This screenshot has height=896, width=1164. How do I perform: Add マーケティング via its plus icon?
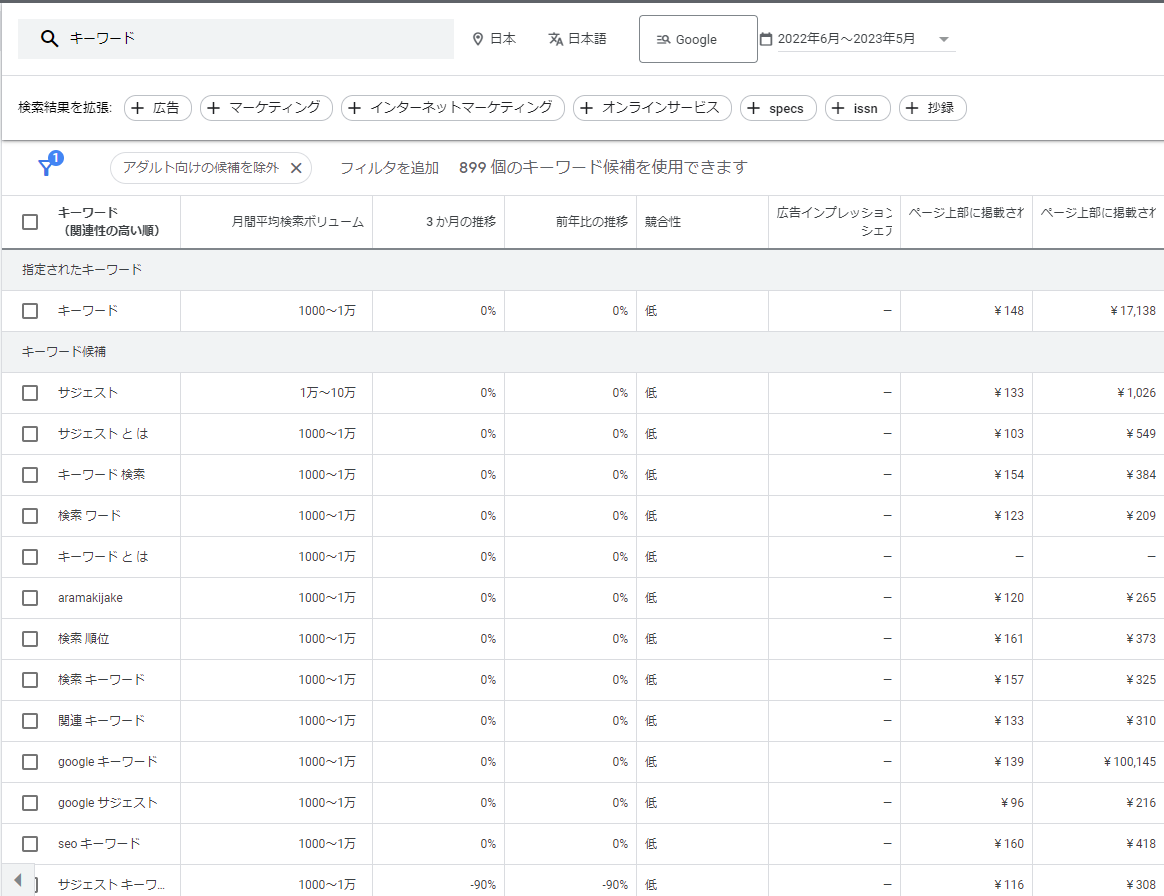(x=210, y=107)
